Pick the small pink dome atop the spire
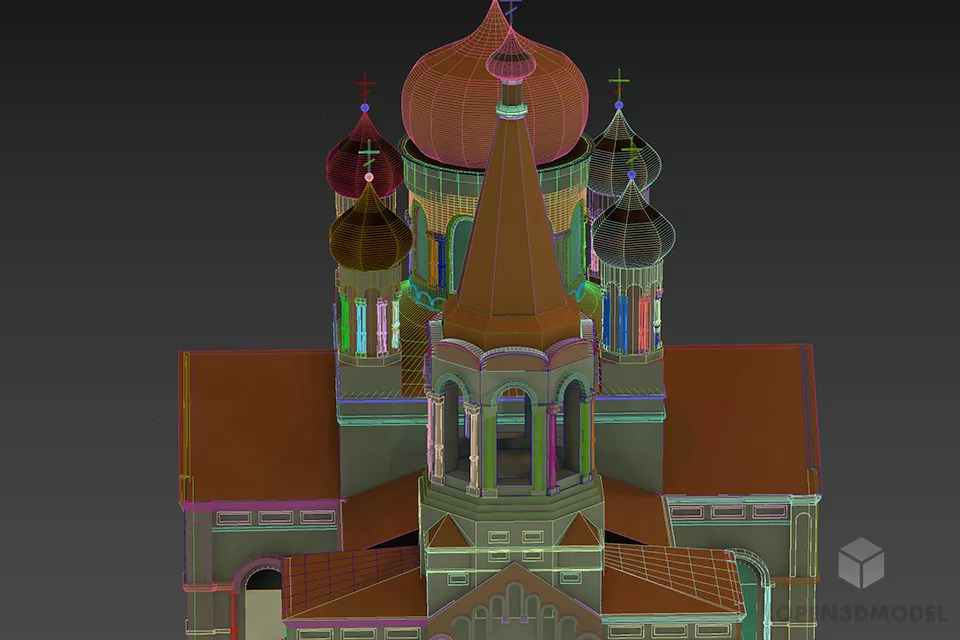This screenshot has height=640, width=960. point(511,58)
